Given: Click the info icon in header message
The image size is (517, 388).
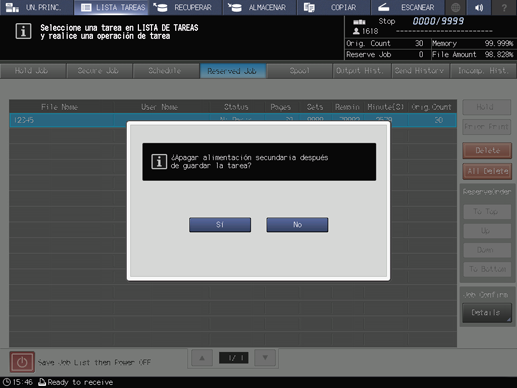Looking at the screenshot, I should 23,31.
